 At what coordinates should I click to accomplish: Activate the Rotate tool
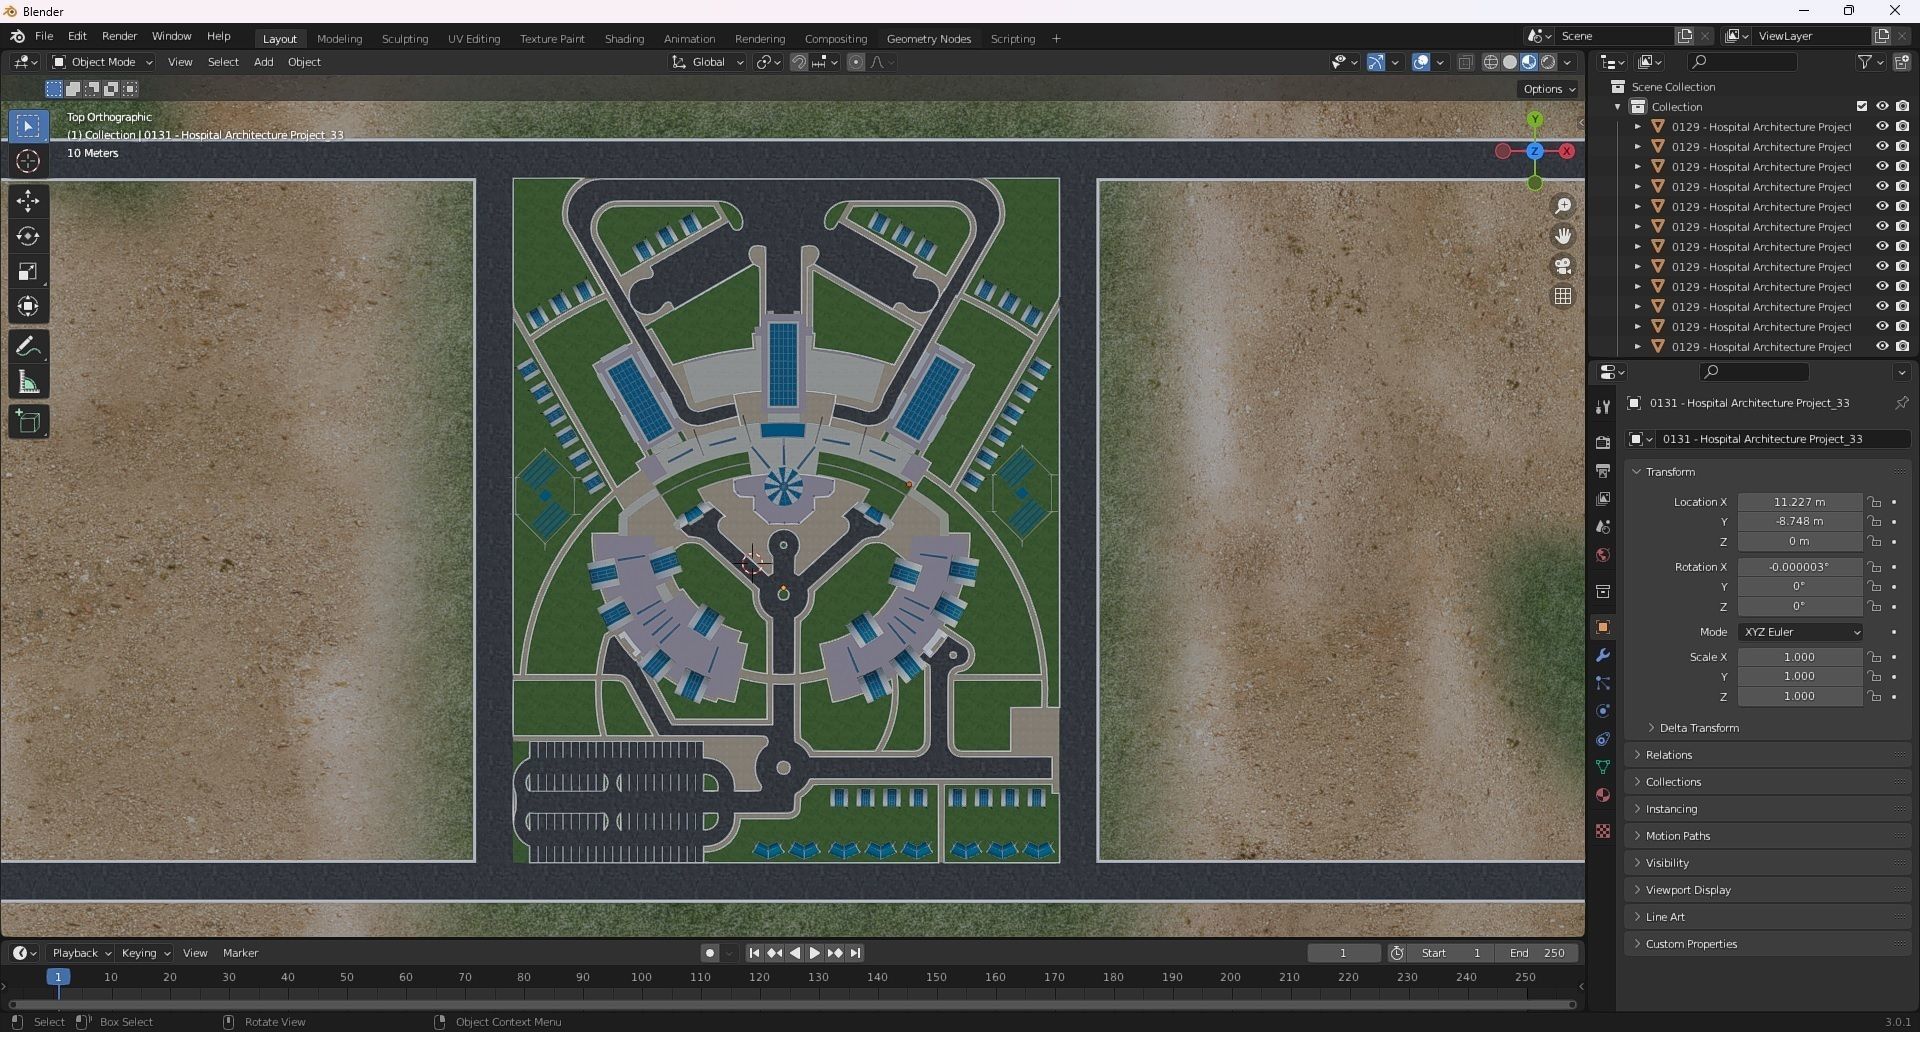(28, 236)
